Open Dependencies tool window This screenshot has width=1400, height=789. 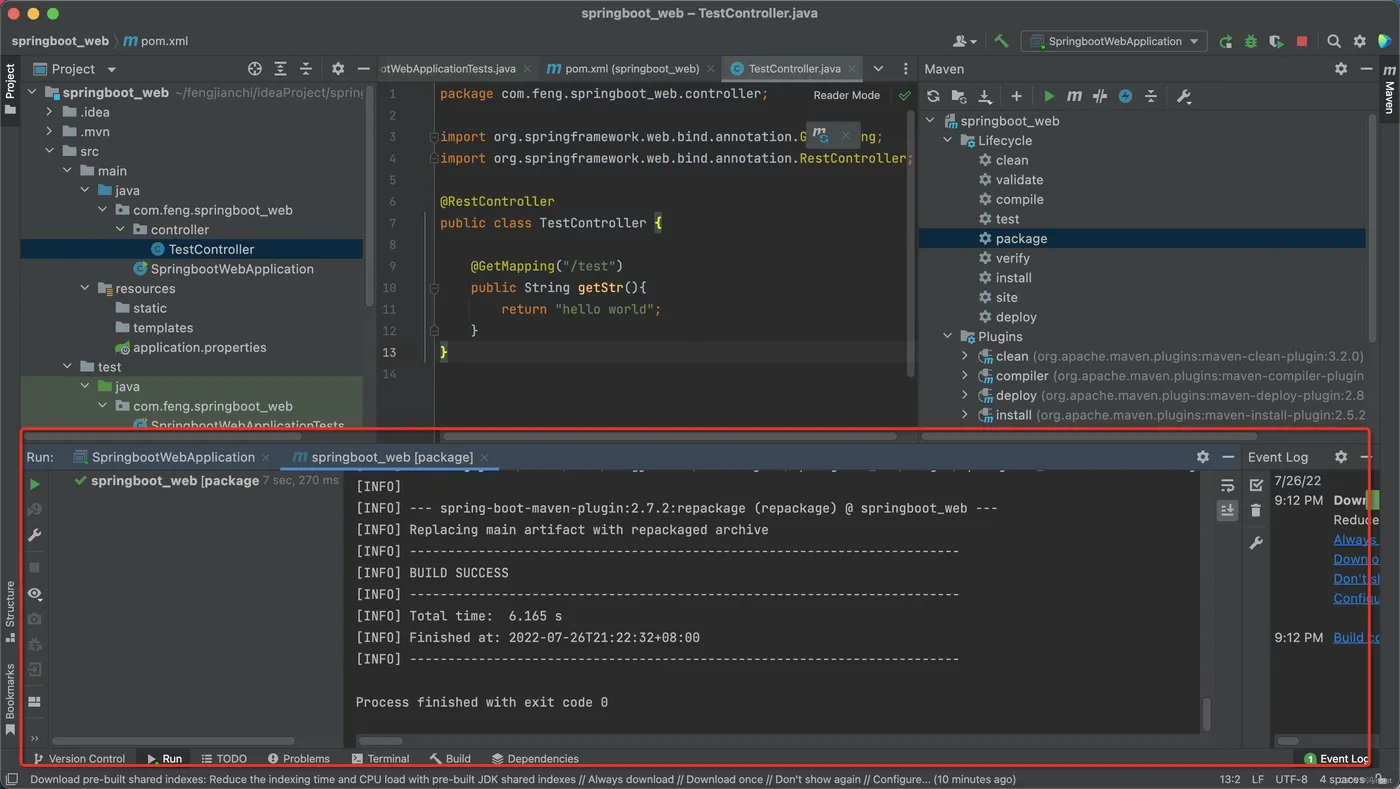click(x=534, y=759)
